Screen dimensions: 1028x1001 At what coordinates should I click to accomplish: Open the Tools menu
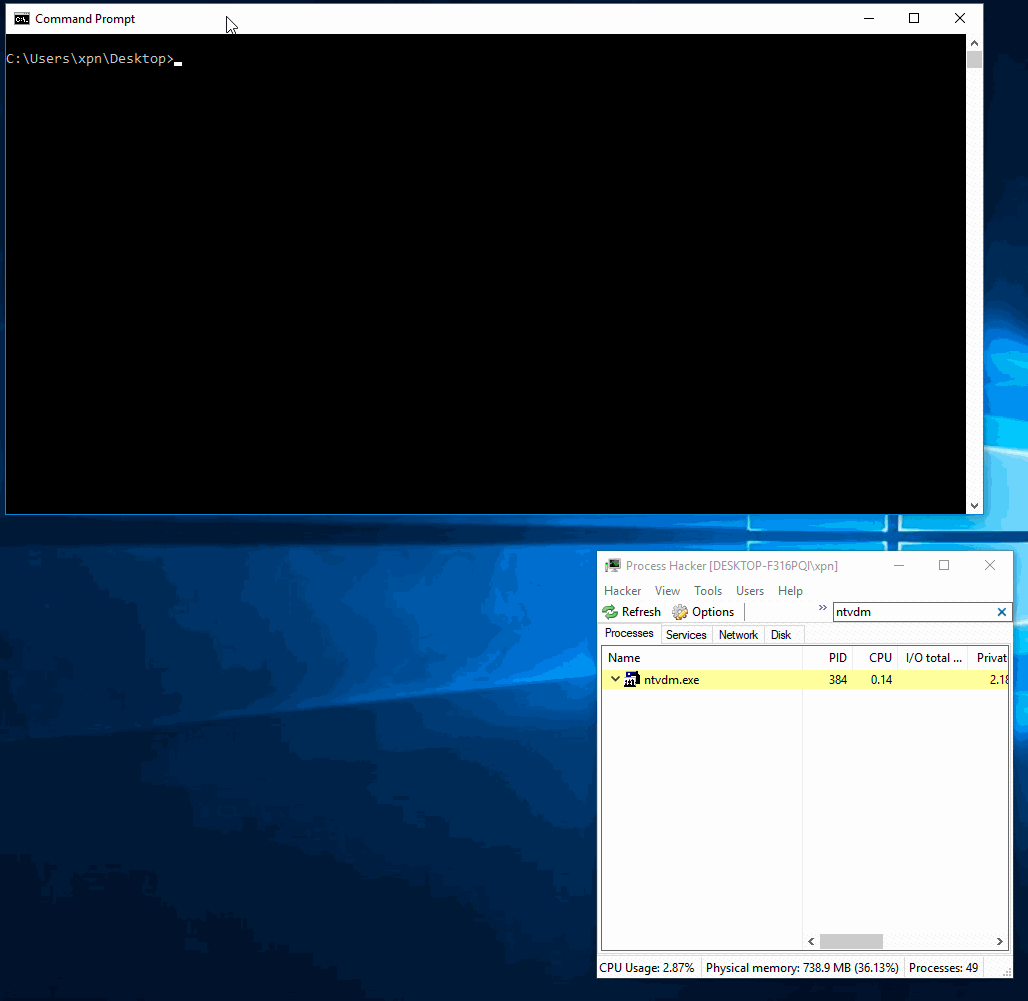pos(708,591)
